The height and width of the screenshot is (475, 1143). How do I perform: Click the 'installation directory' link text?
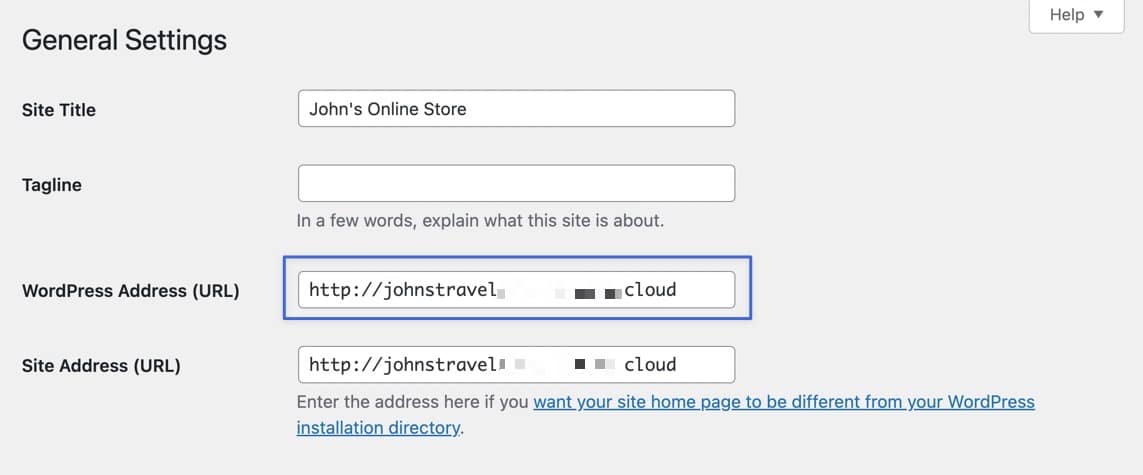click(x=378, y=428)
